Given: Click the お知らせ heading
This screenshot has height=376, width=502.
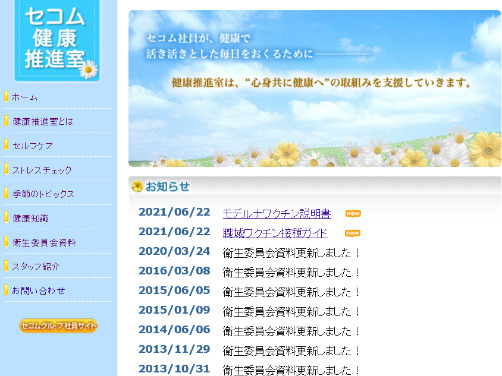Looking at the screenshot, I should pyautogui.click(x=168, y=186).
